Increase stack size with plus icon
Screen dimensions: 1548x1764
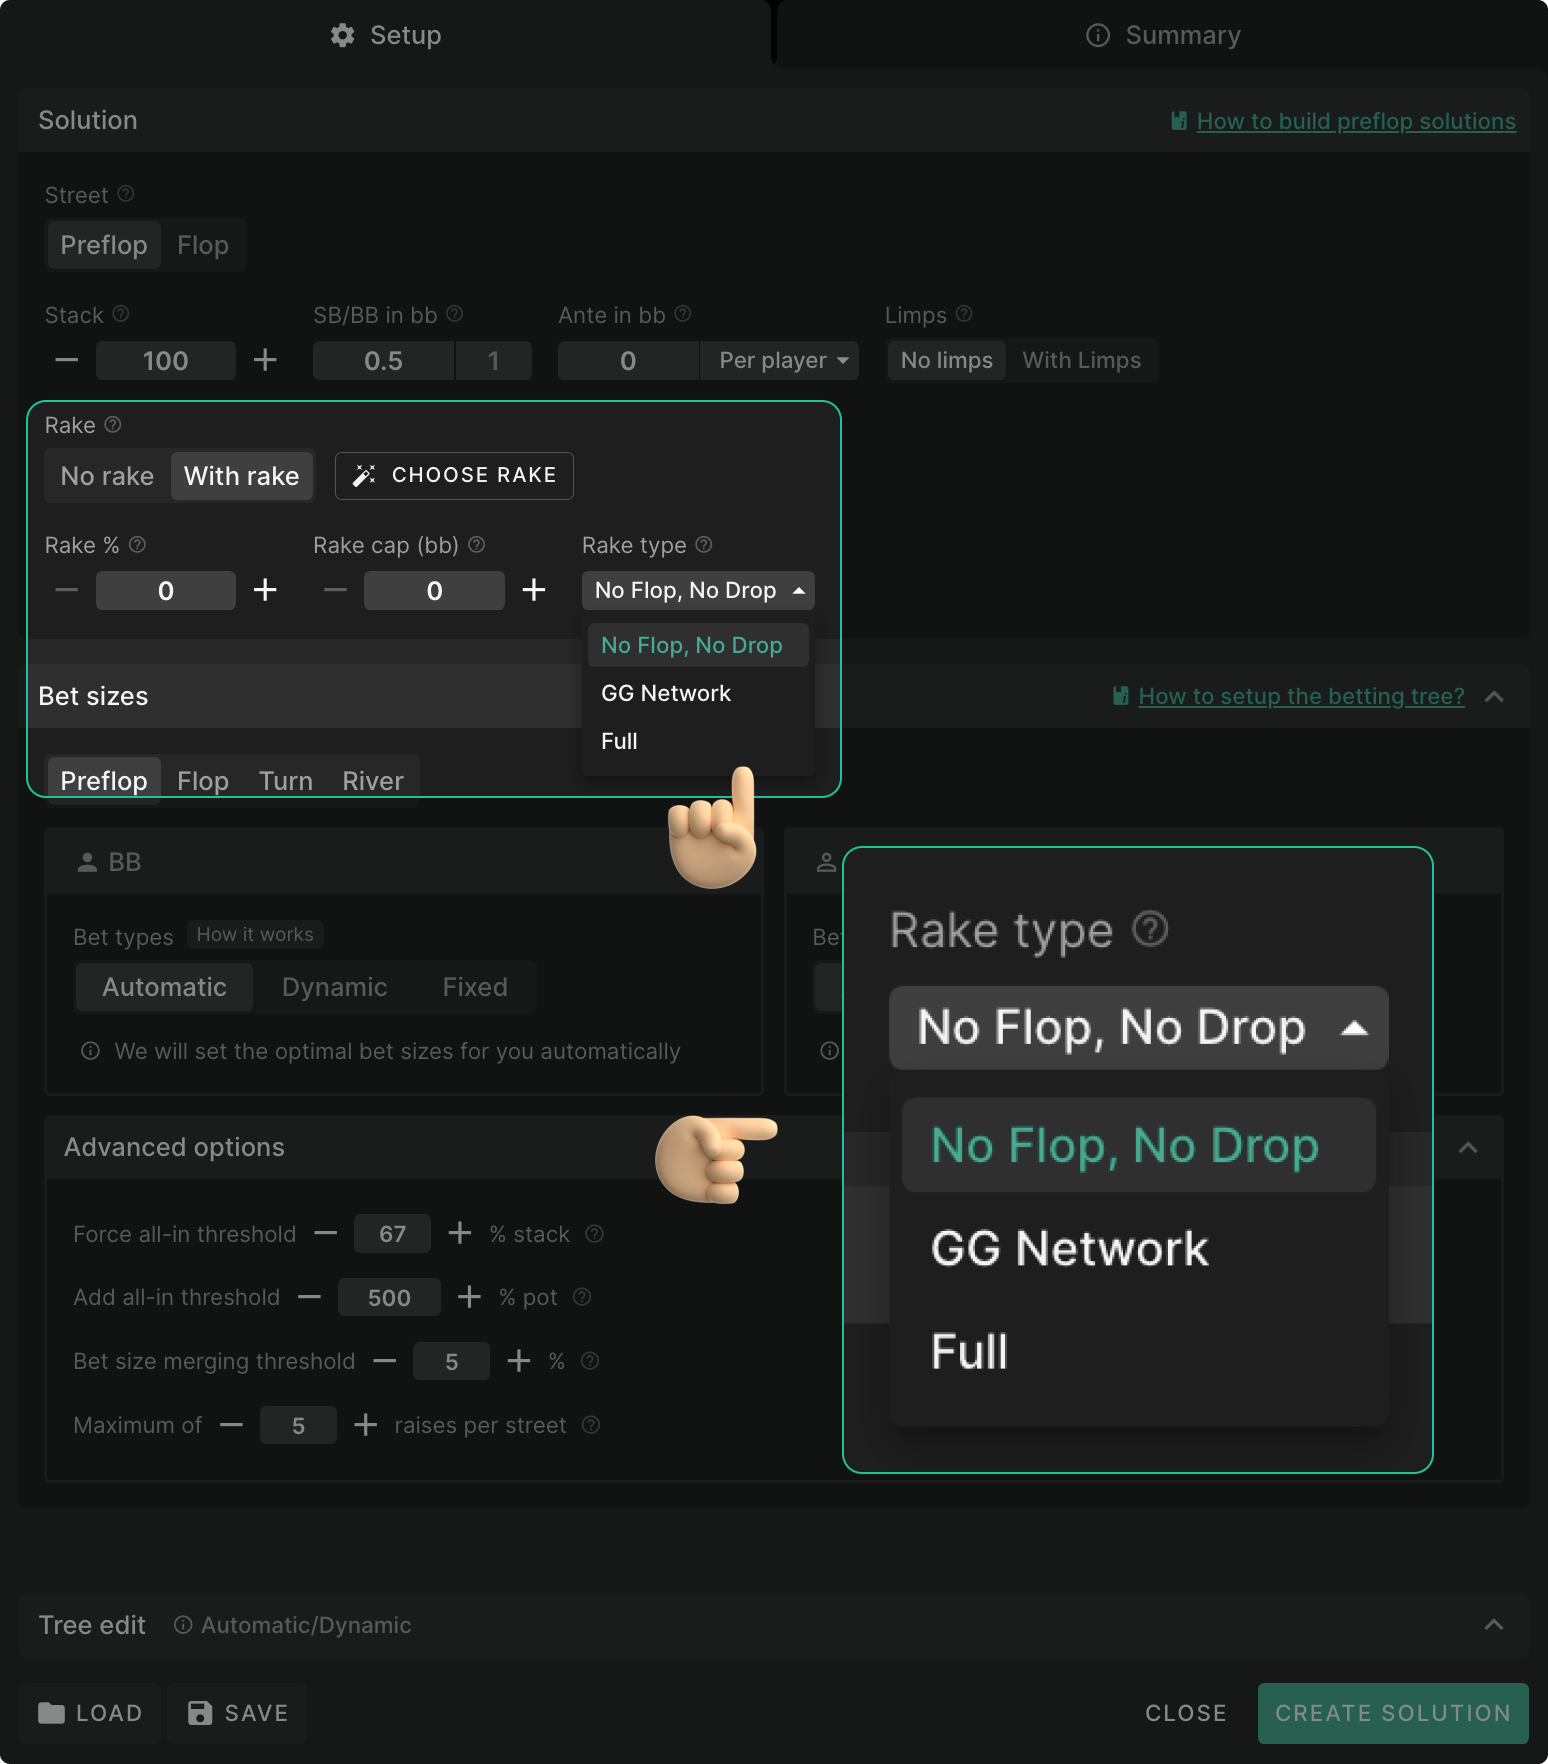point(265,360)
